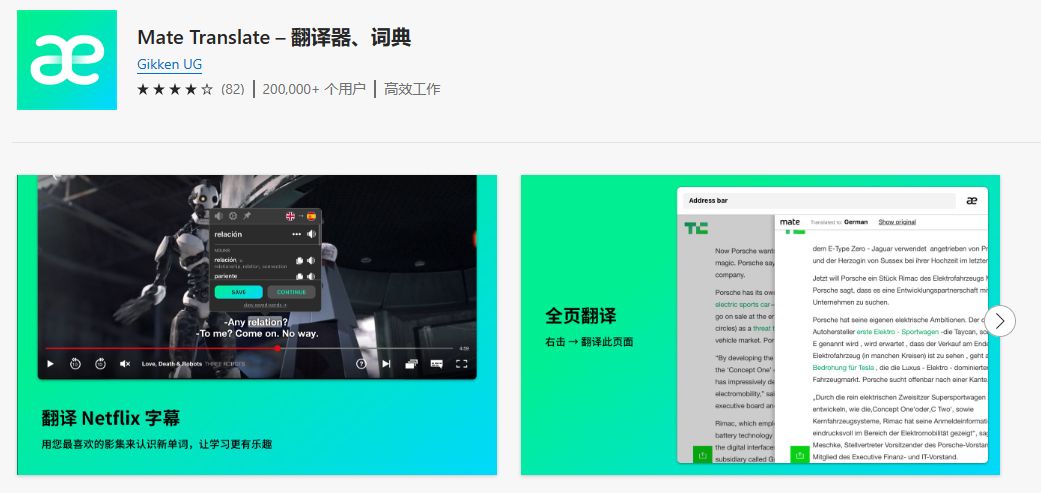This screenshot has width=1041, height=493.
Task: Click the settings gear icon in the popup header
Action: point(233,216)
